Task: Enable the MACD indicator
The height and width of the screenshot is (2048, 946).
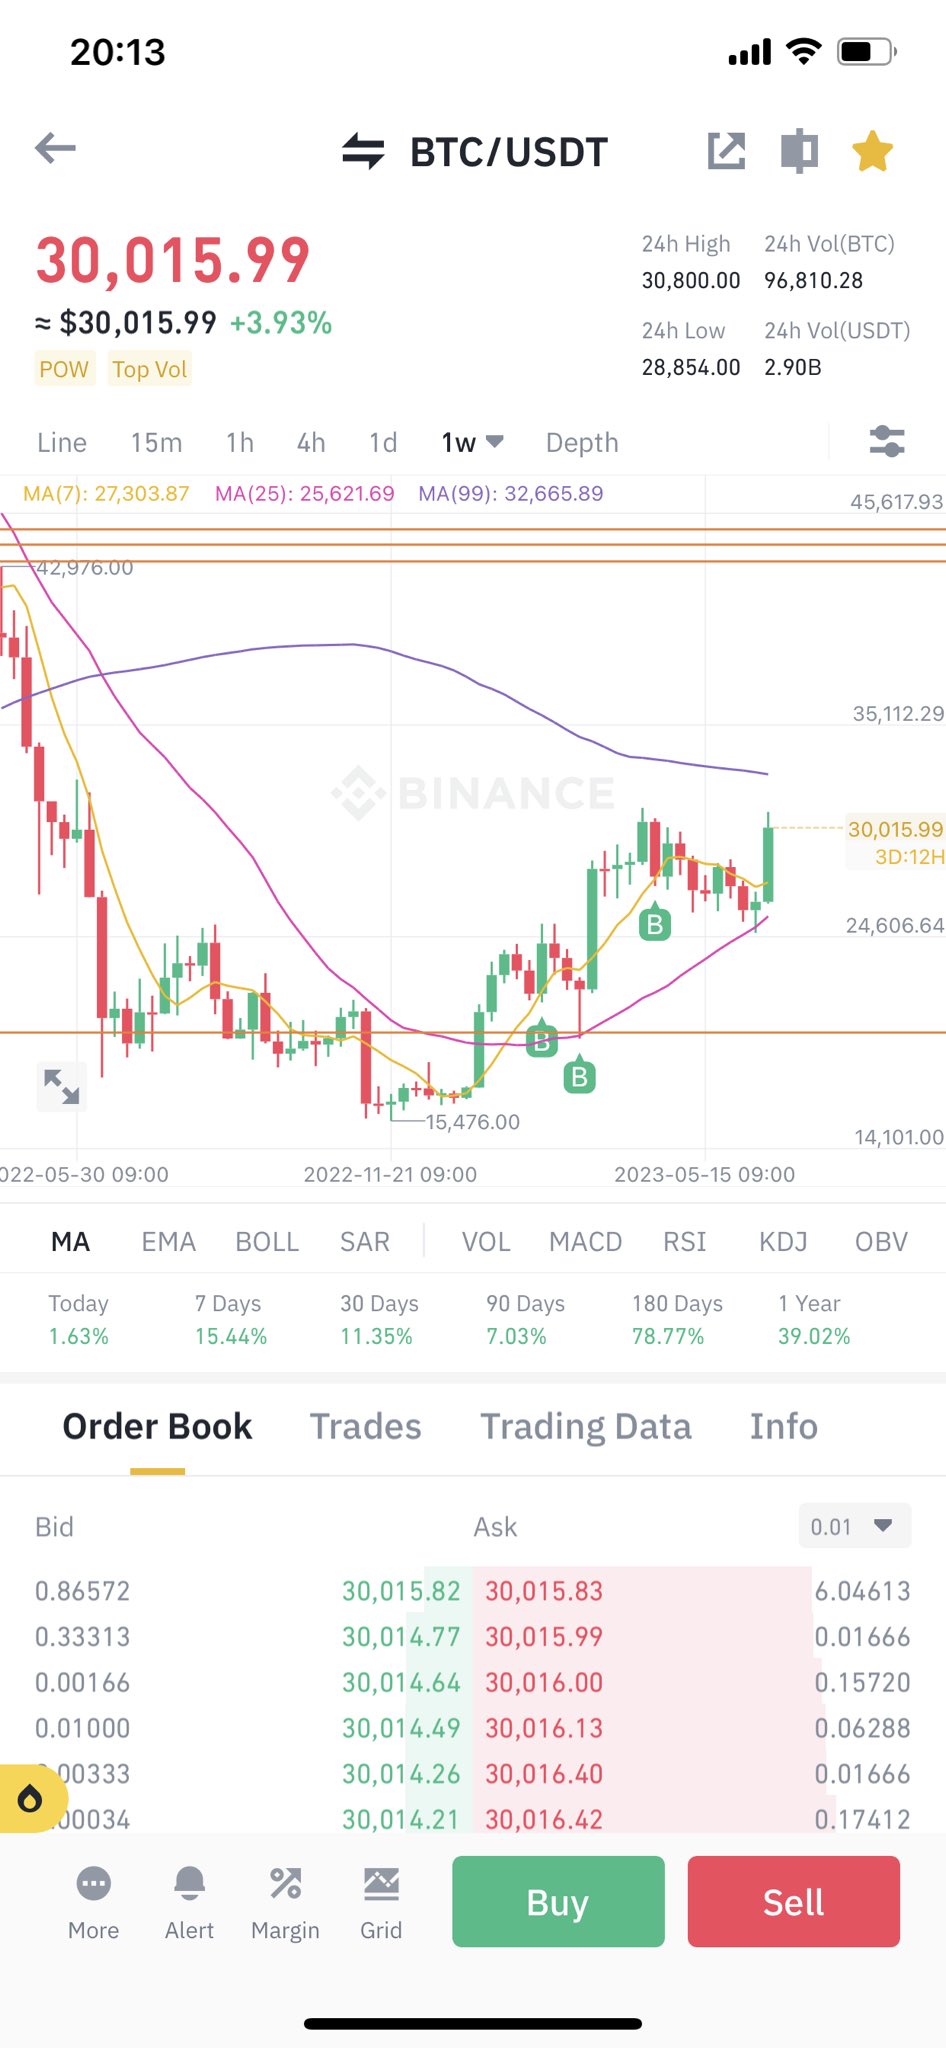Action: tap(585, 1241)
